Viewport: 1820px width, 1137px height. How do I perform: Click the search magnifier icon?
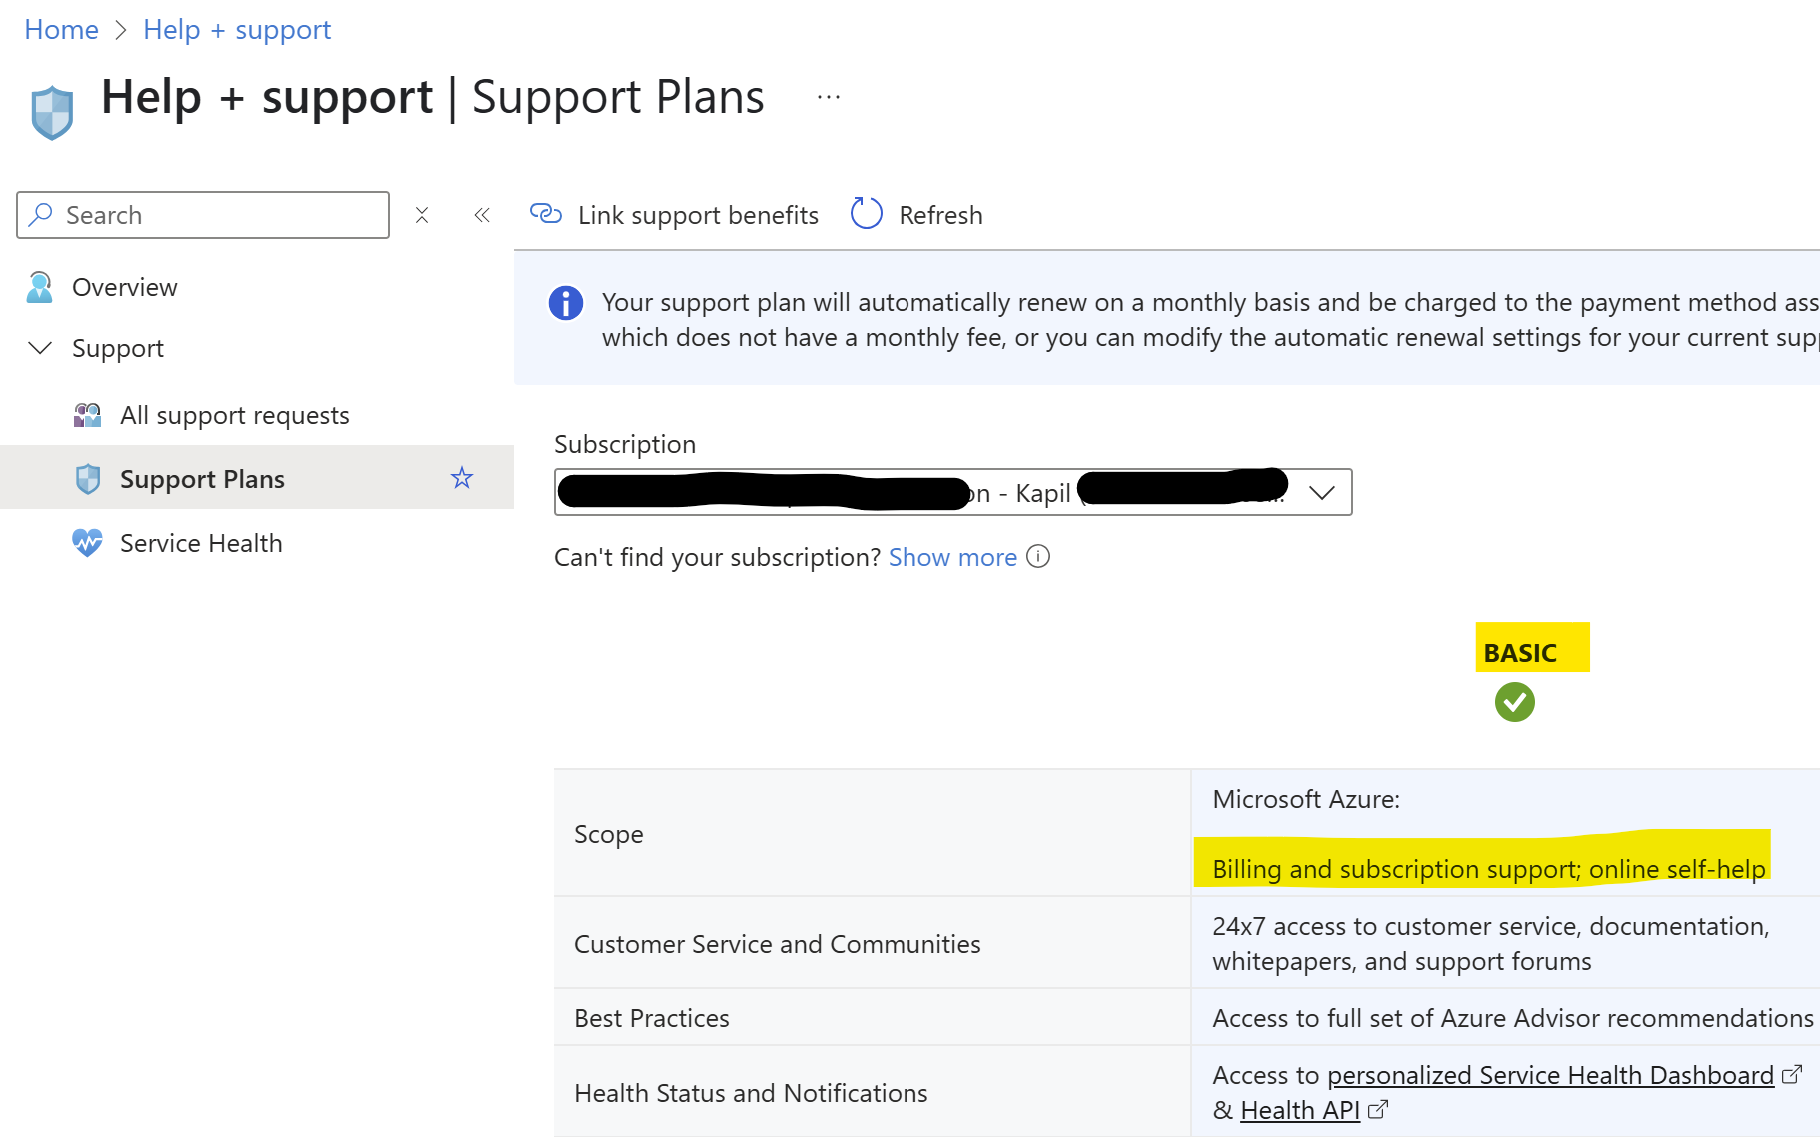(x=41, y=215)
